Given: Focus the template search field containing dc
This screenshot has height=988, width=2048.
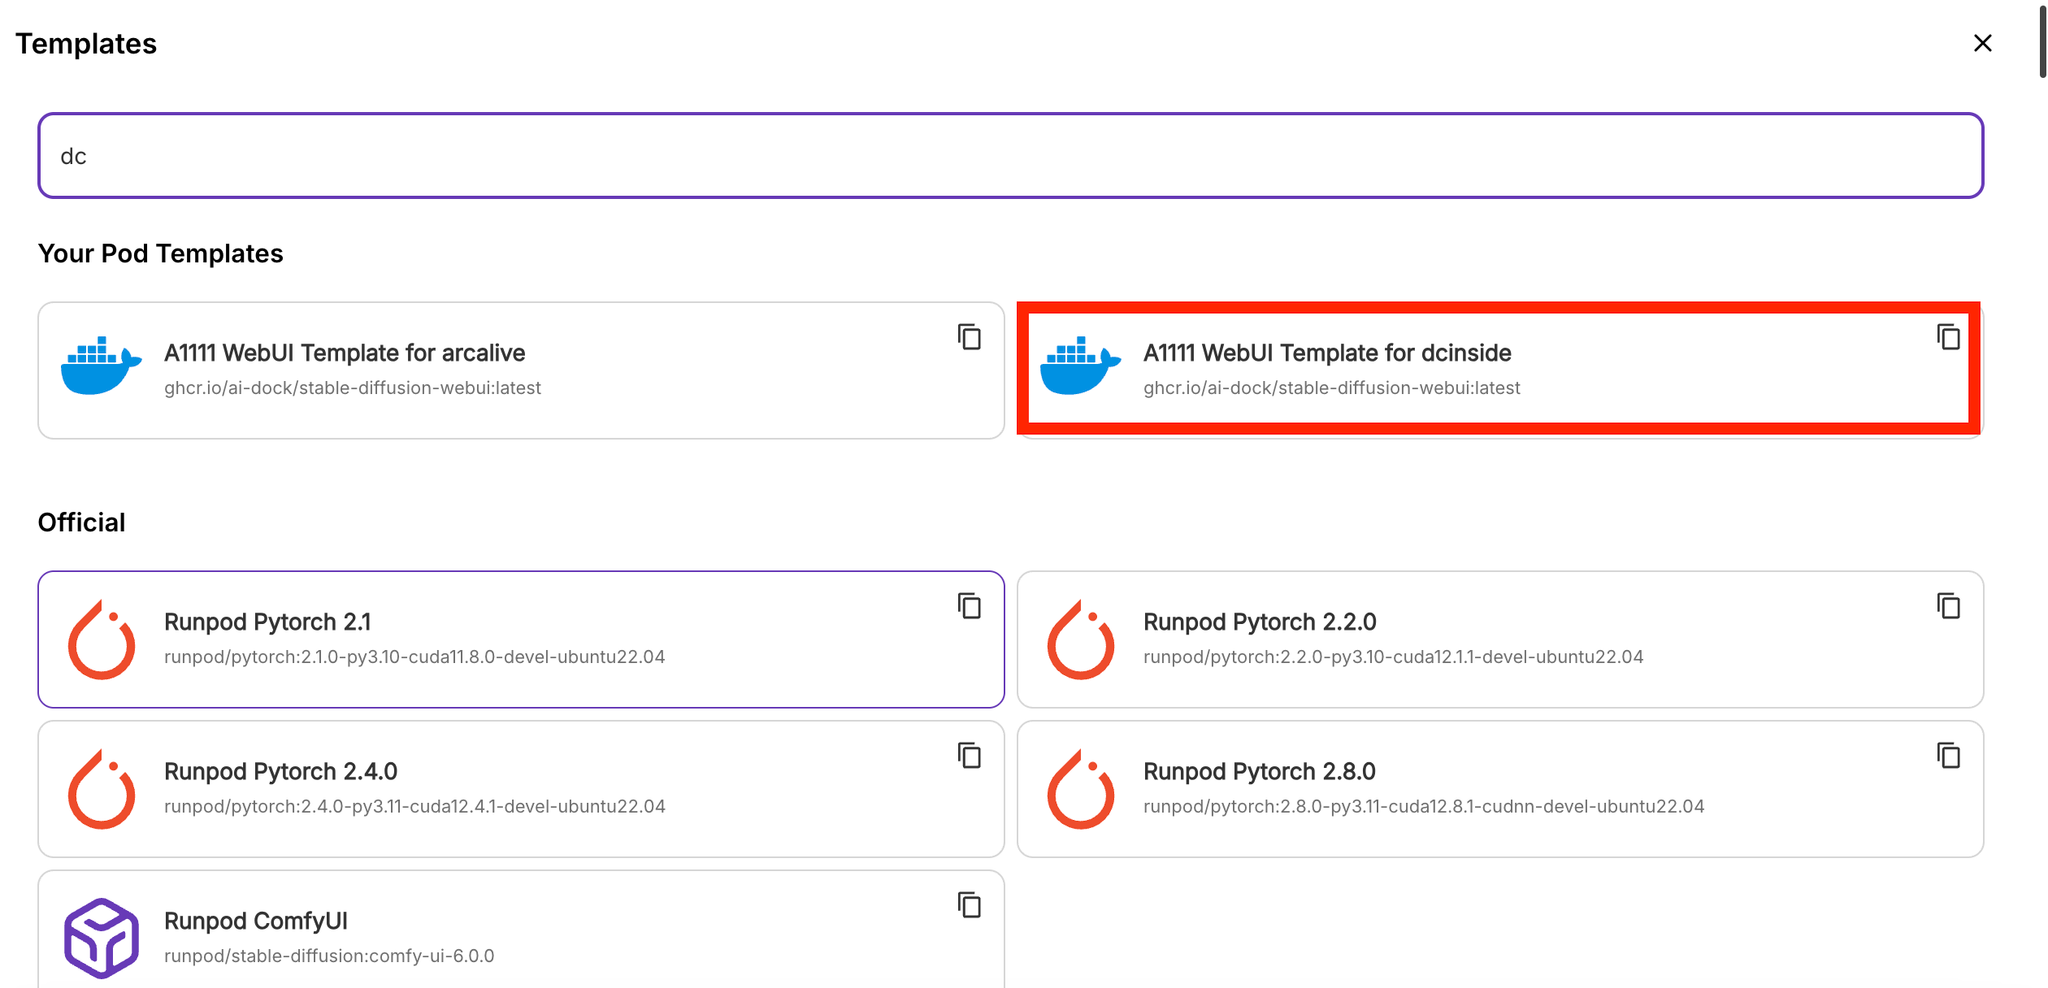Looking at the screenshot, I should (1010, 155).
